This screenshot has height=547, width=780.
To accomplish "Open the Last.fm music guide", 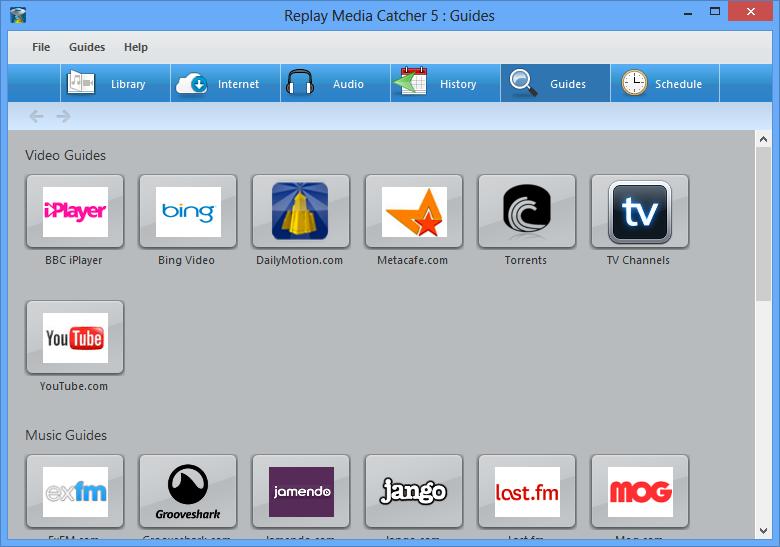I will click(526, 492).
